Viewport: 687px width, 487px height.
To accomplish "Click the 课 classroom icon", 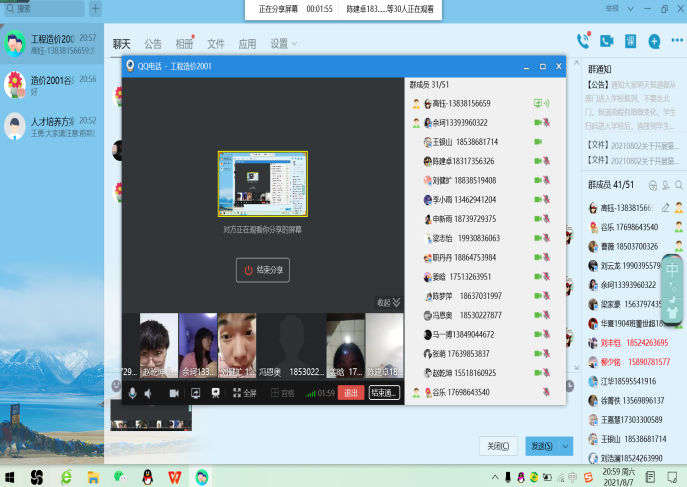I will [630, 41].
